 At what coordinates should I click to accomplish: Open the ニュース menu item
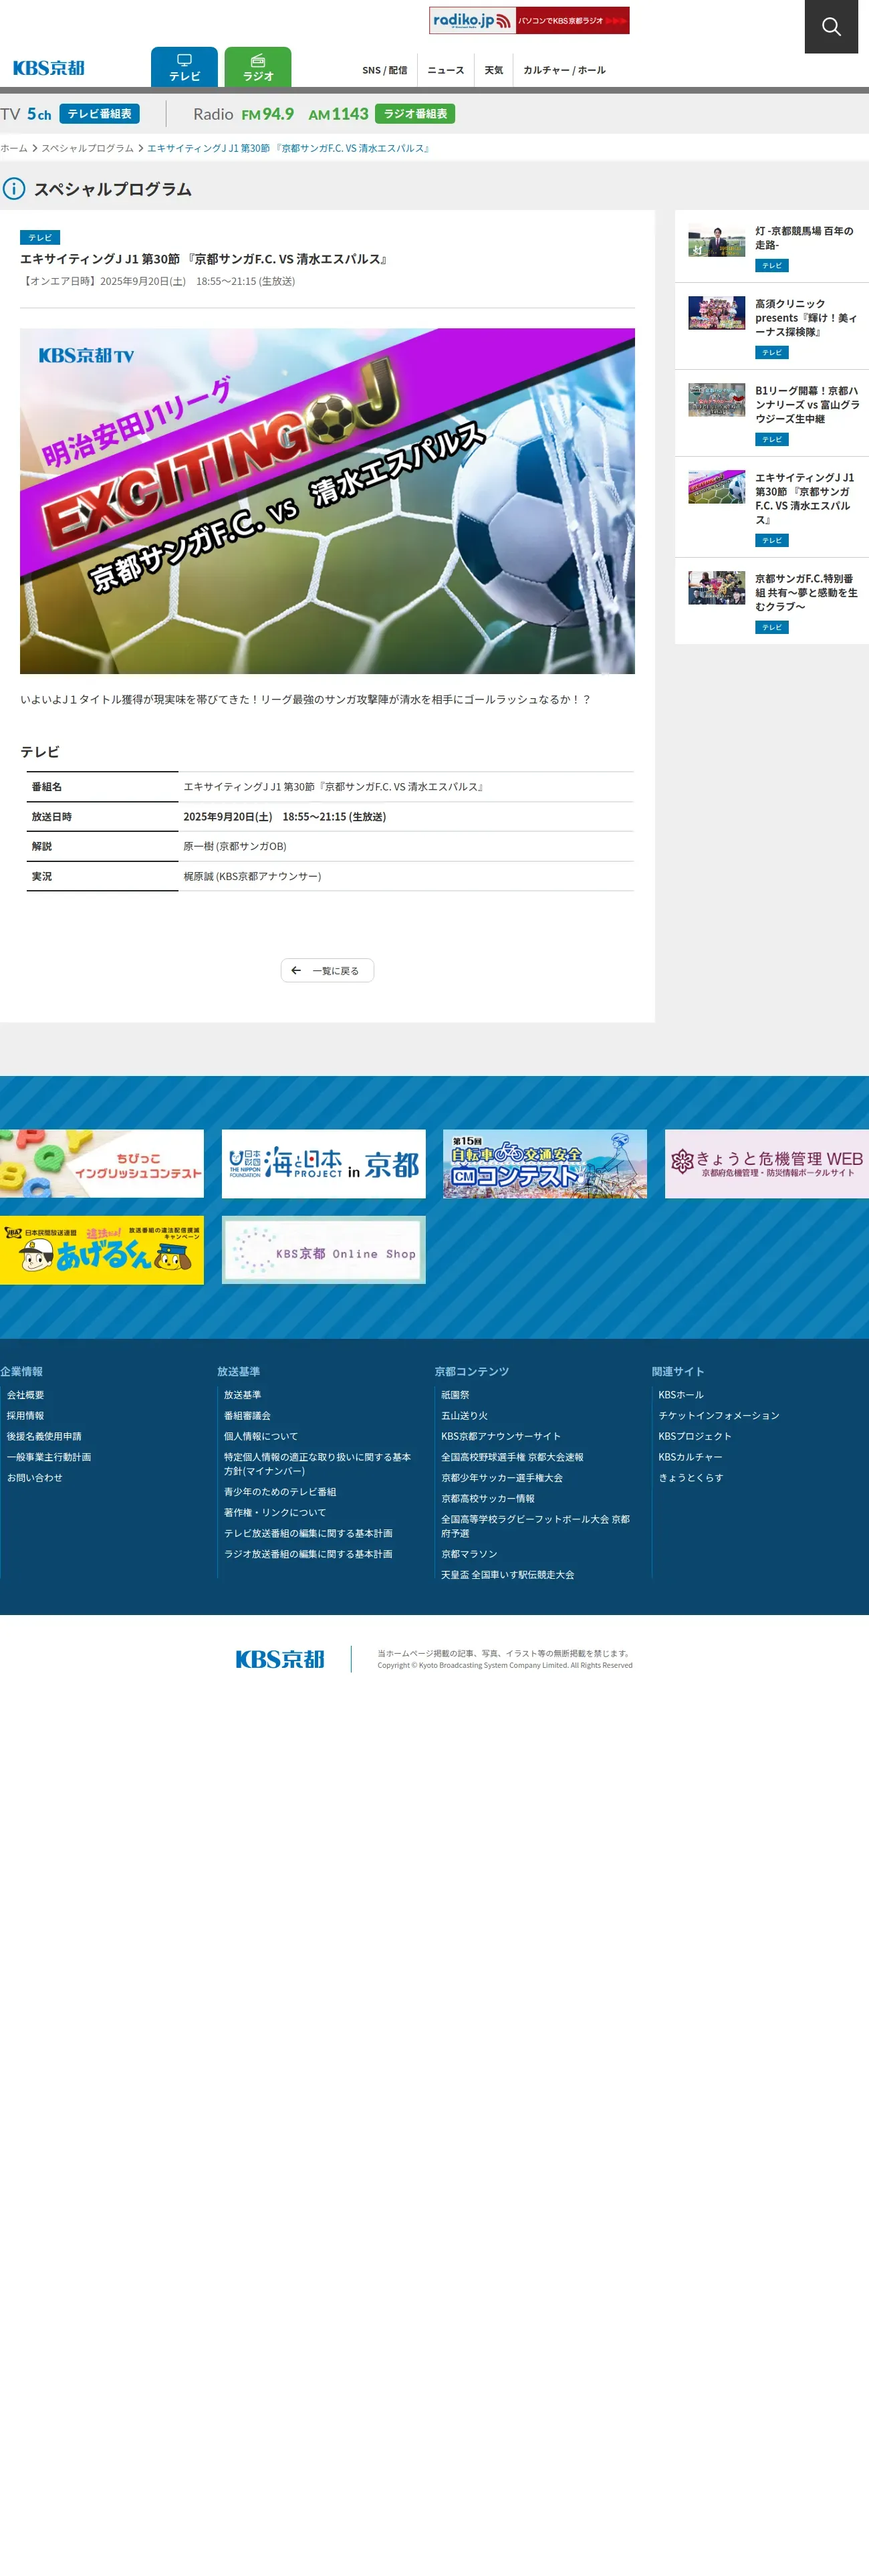click(x=446, y=70)
